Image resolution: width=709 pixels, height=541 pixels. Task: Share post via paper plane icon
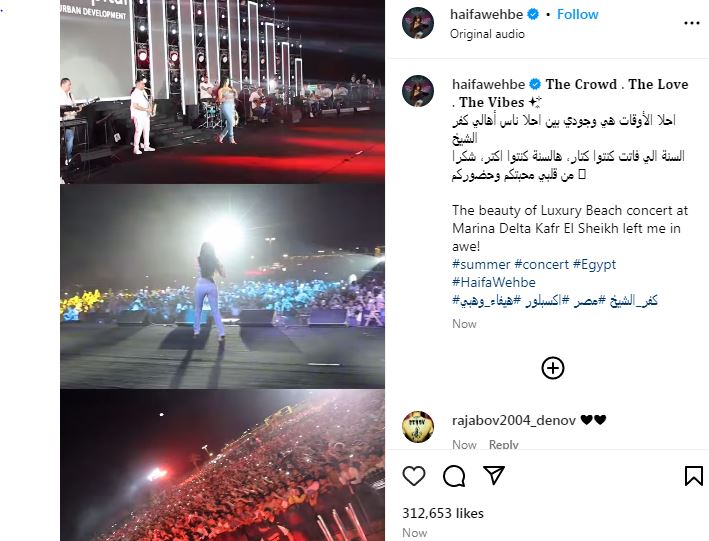(494, 475)
